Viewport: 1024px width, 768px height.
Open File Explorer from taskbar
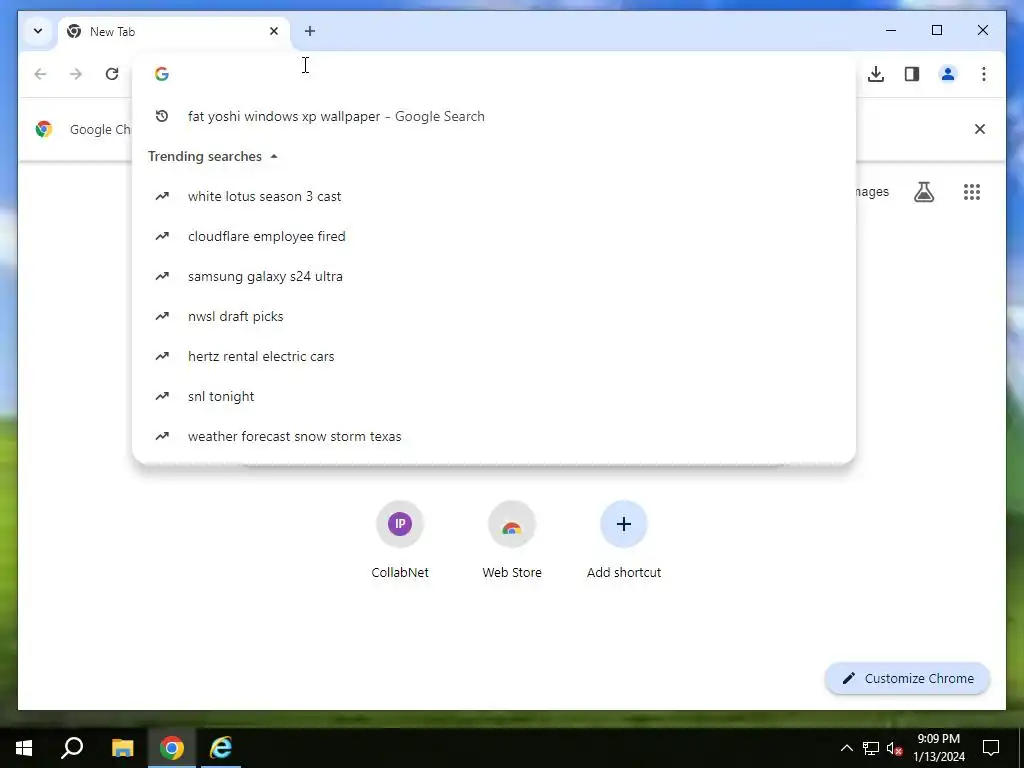(x=122, y=748)
